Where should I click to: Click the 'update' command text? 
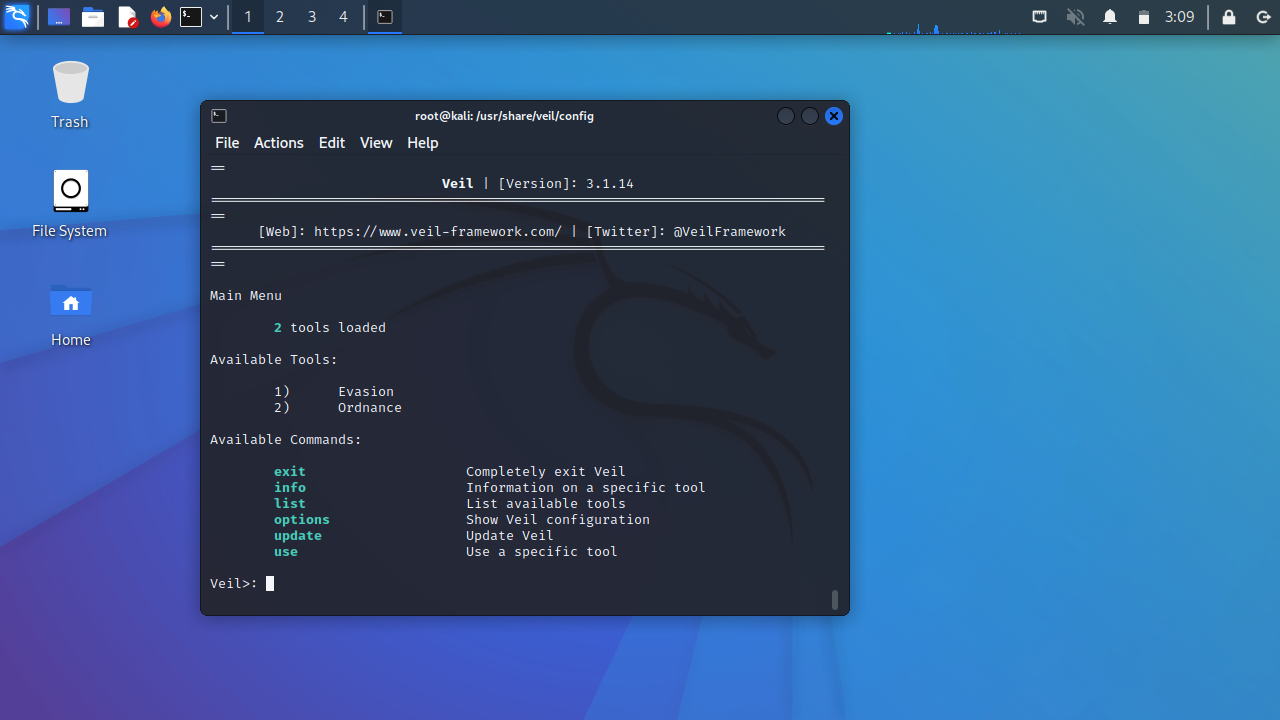pyautogui.click(x=298, y=536)
